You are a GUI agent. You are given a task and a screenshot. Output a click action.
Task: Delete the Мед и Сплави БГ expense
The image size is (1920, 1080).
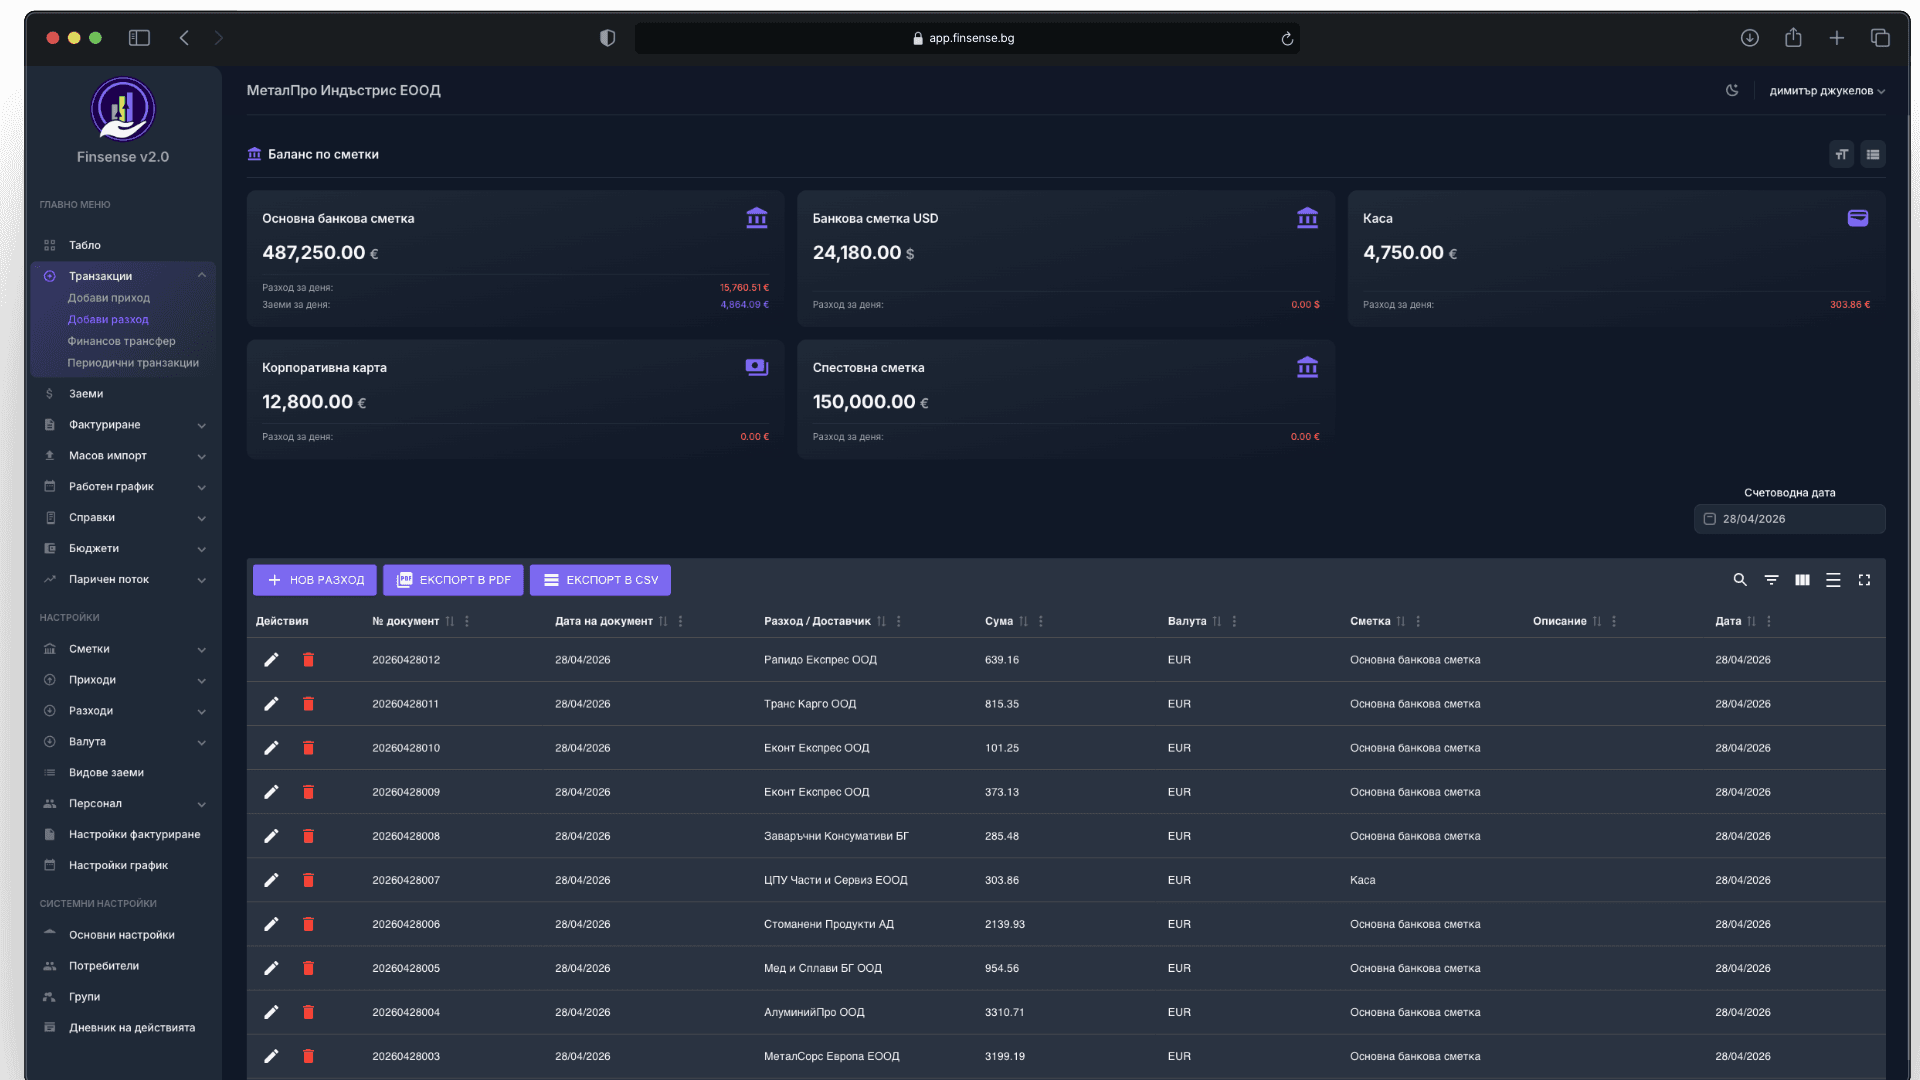308,968
